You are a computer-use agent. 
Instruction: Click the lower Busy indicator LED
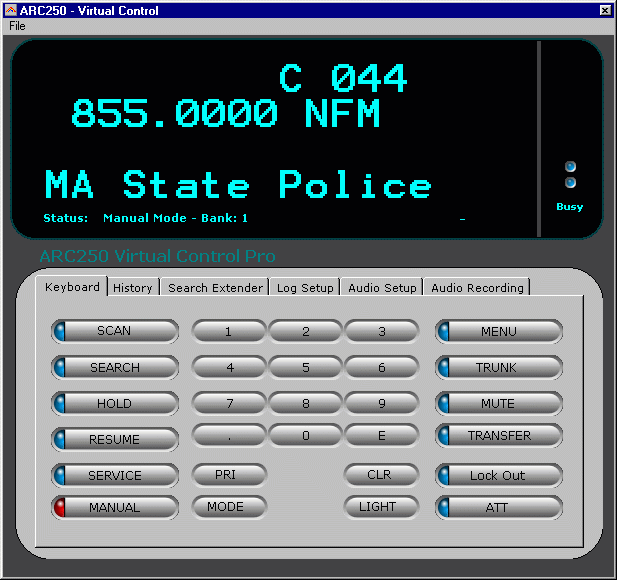(570, 182)
